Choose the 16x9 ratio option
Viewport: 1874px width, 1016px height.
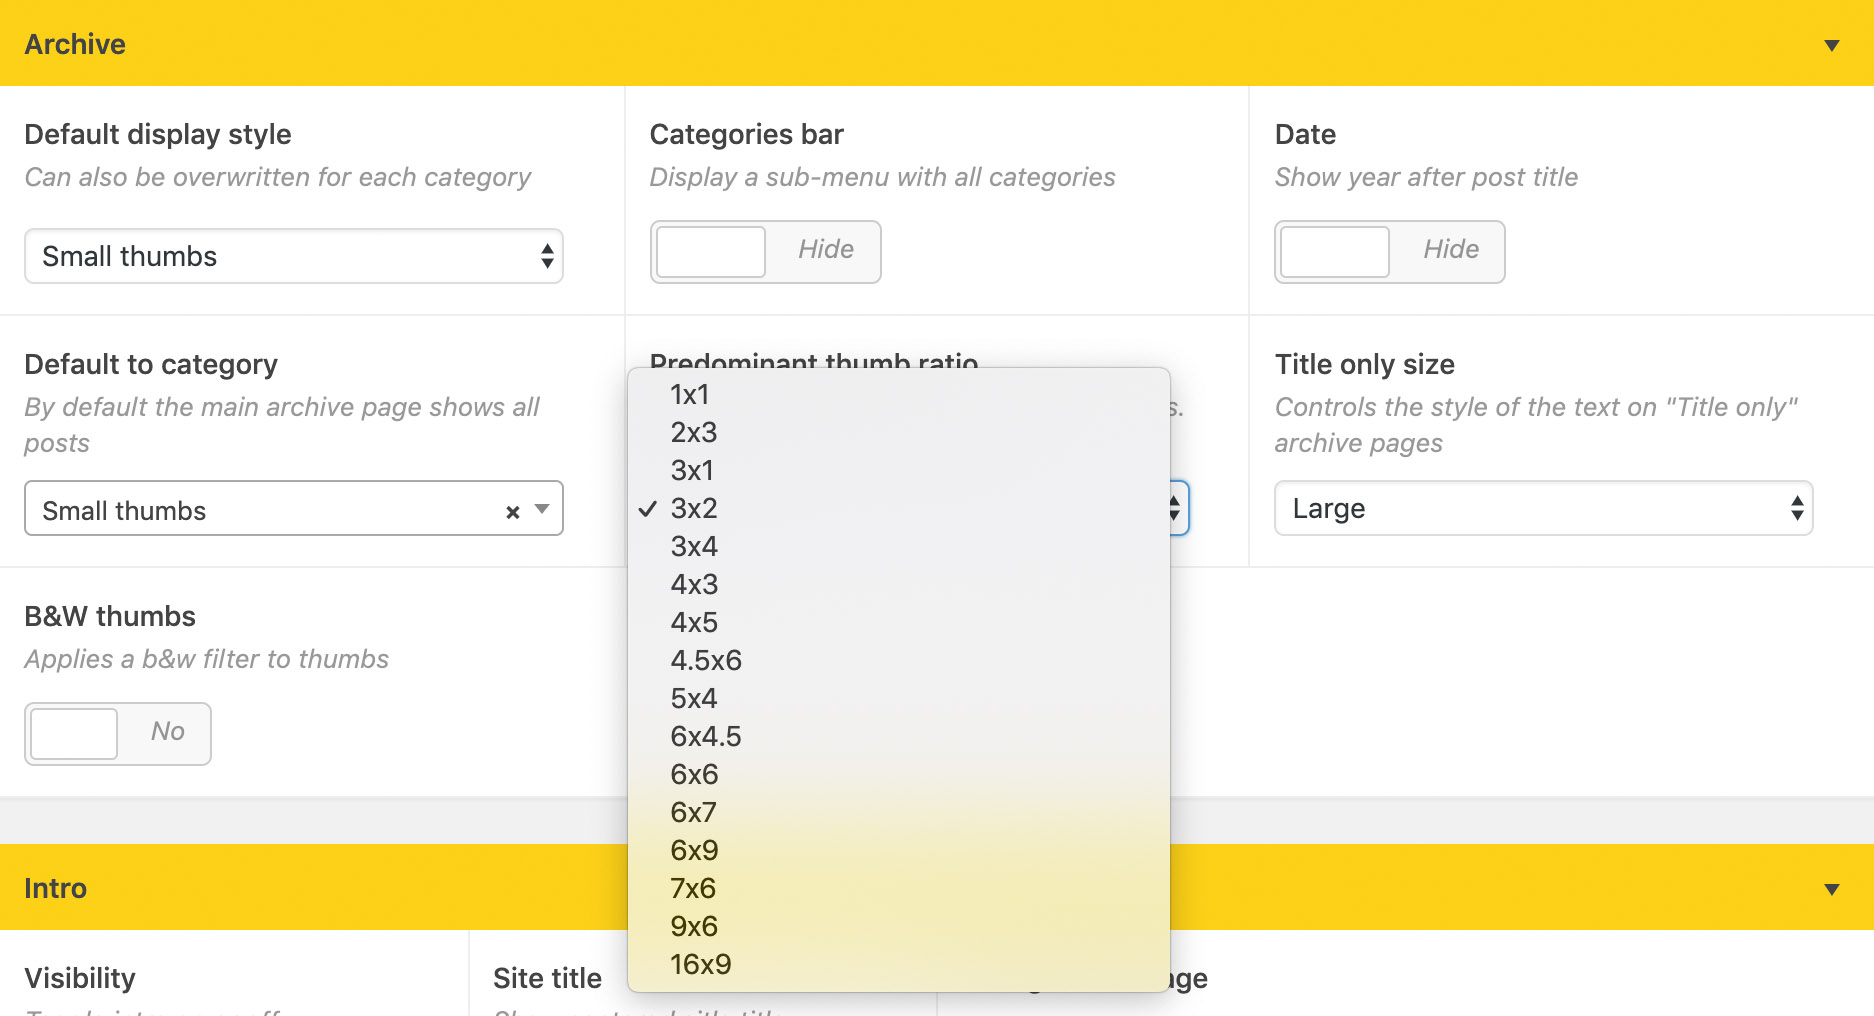(x=700, y=965)
